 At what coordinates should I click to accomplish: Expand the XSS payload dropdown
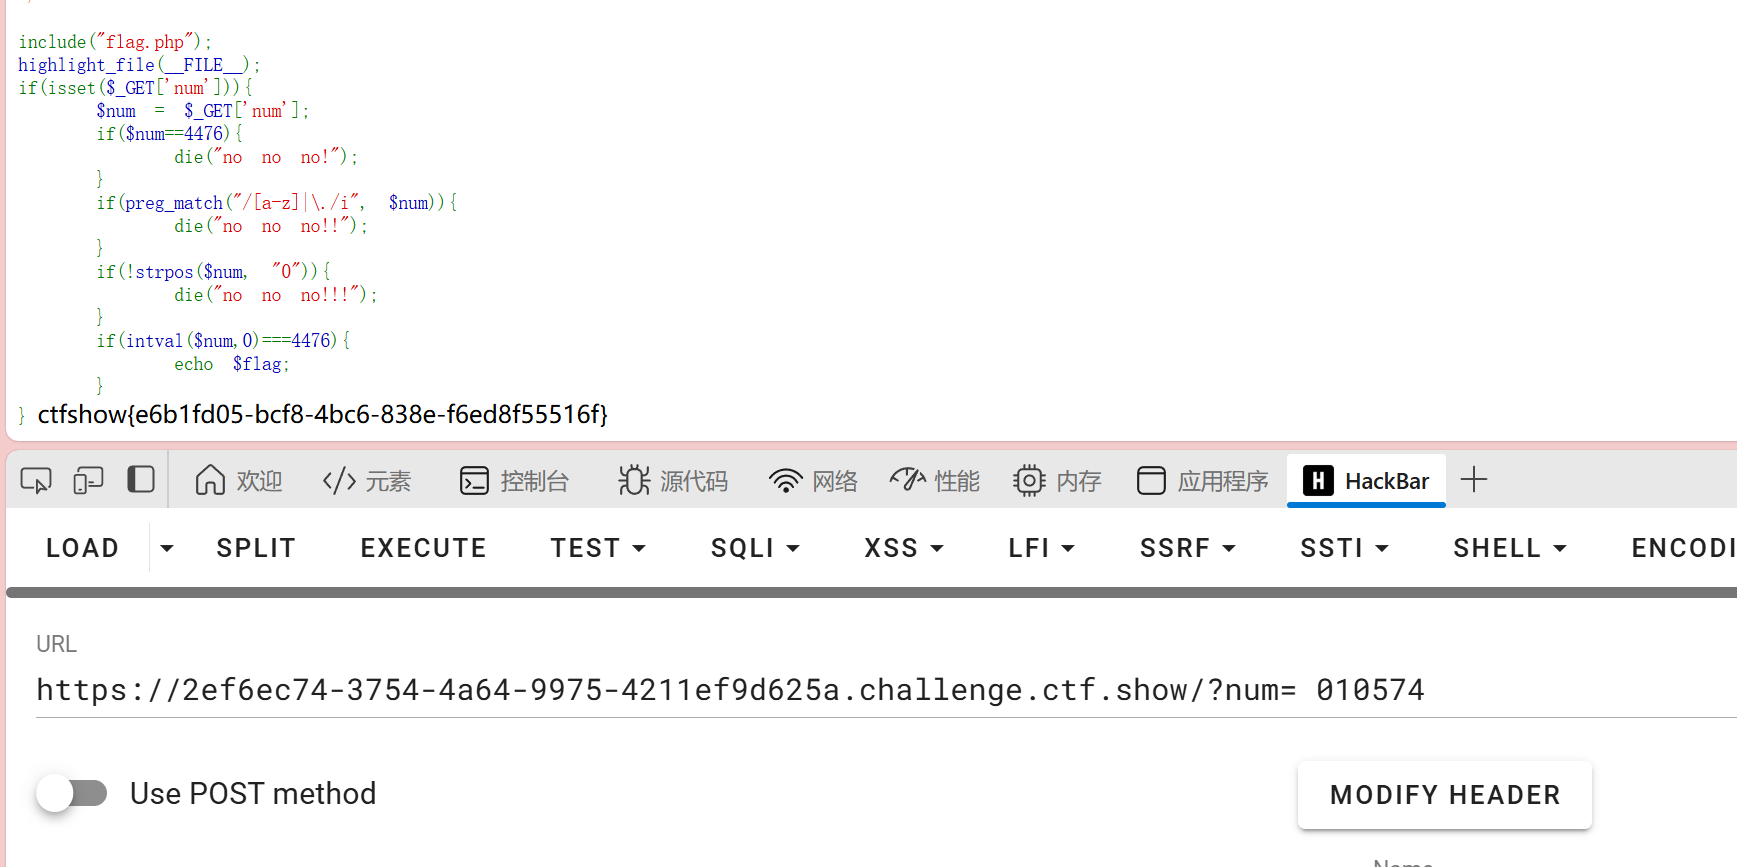[x=904, y=548]
